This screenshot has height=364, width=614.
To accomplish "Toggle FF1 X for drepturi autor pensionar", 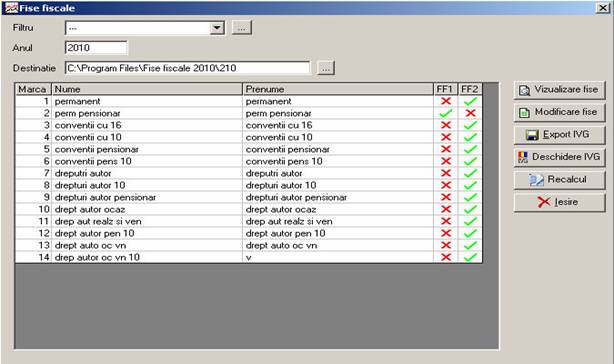I will pyautogui.click(x=446, y=197).
